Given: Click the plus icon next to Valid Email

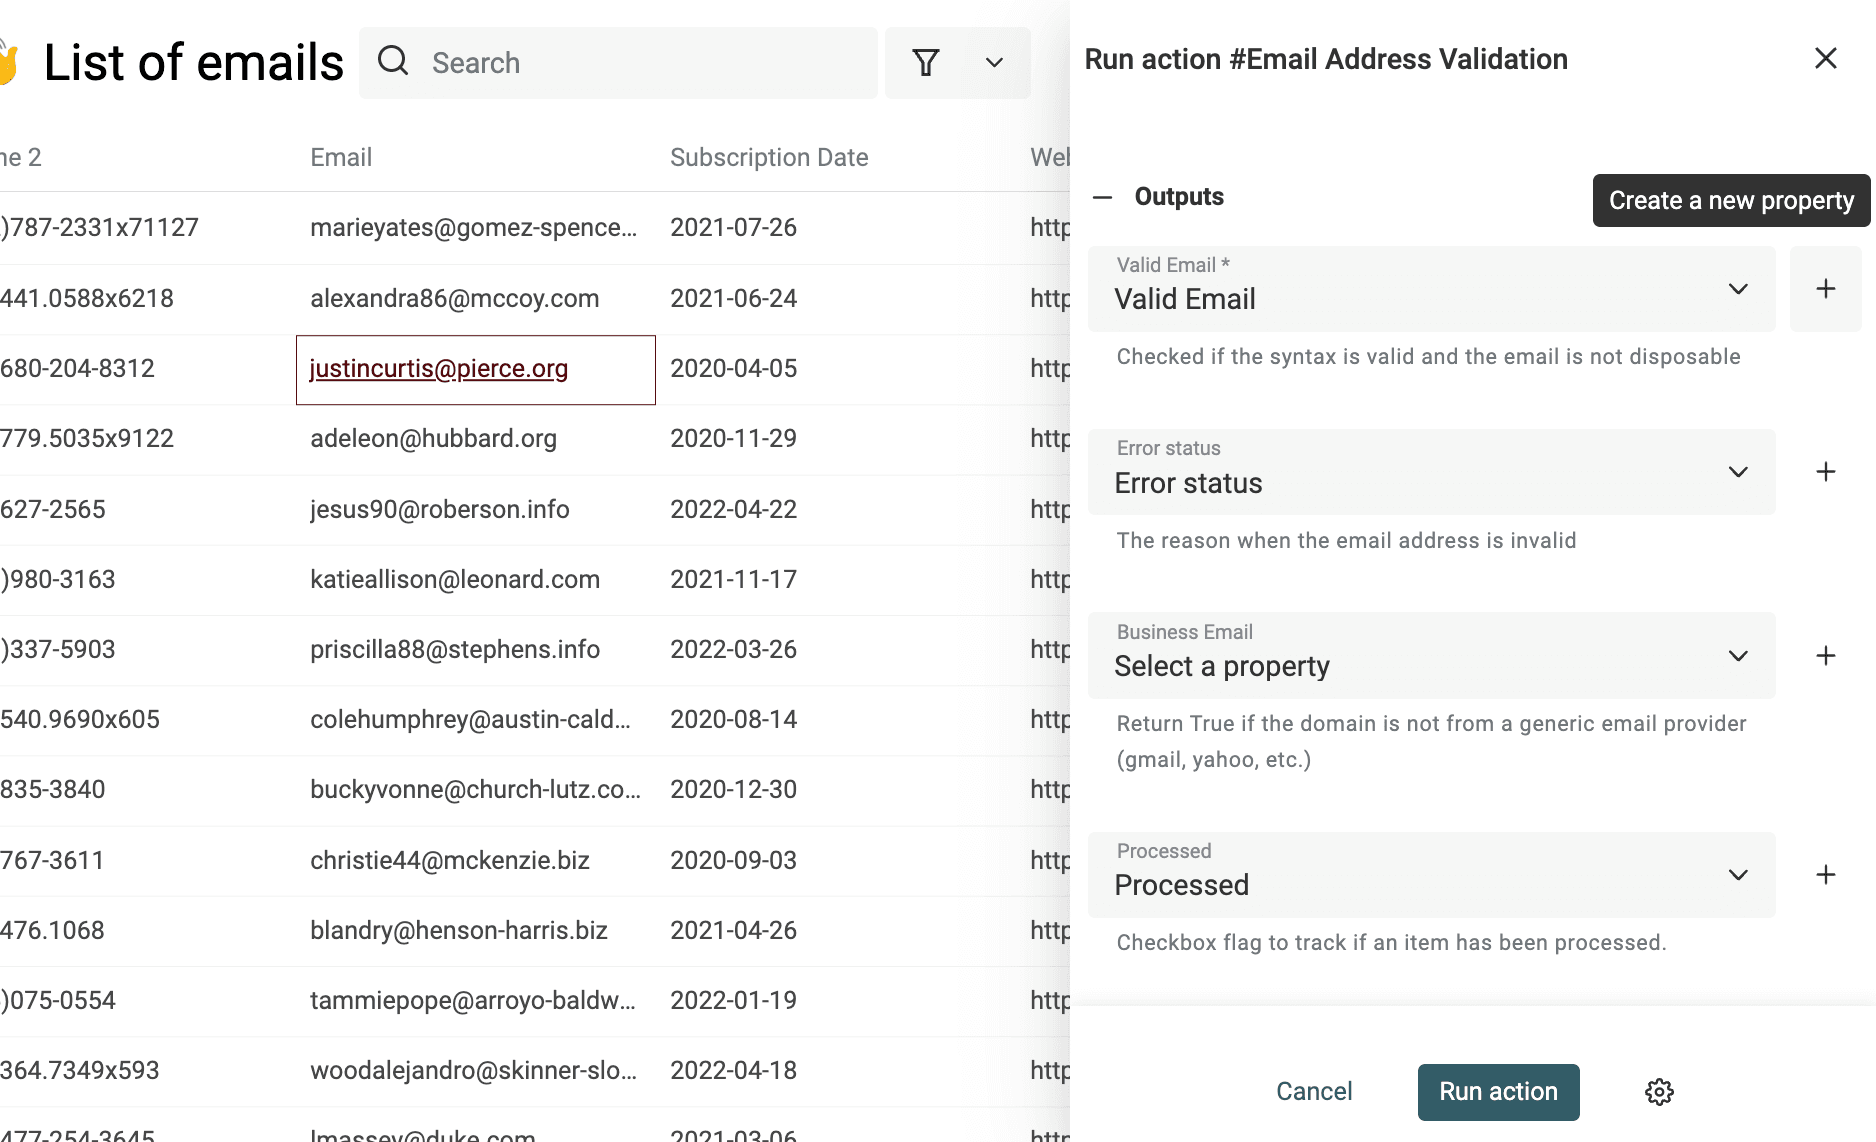Looking at the screenshot, I should coord(1825,289).
